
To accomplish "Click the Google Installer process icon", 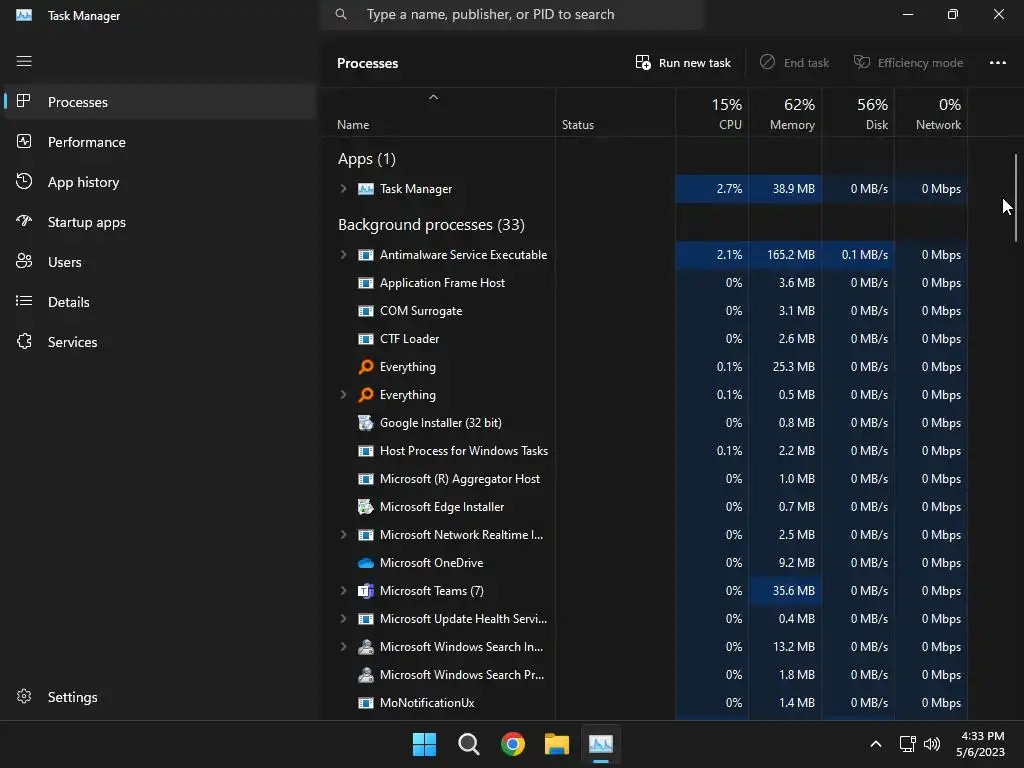I will point(366,423).
